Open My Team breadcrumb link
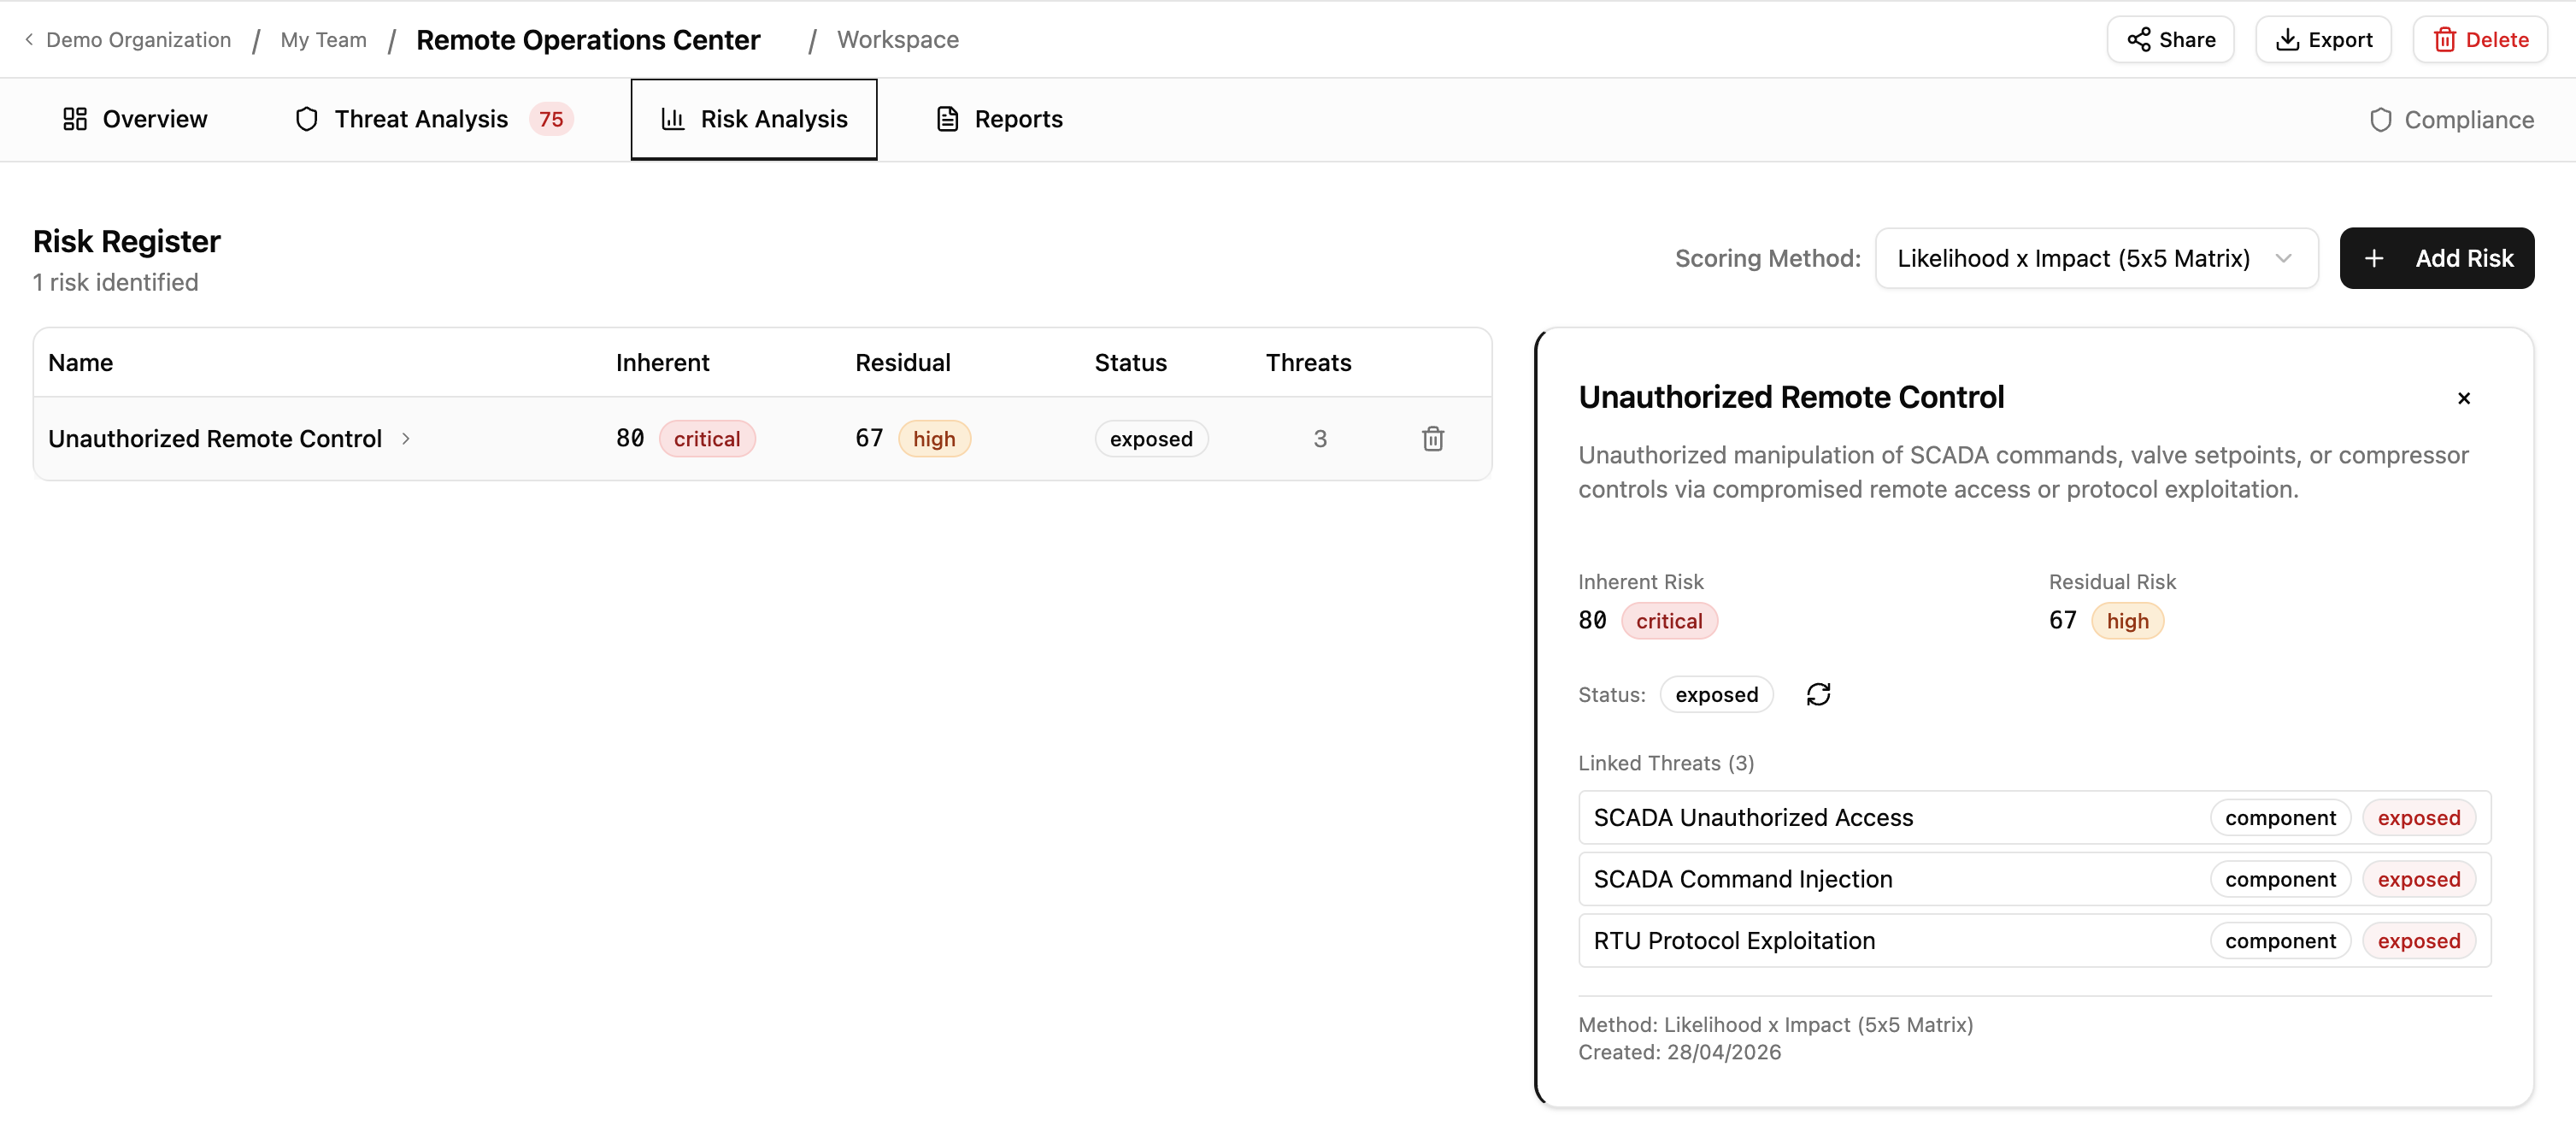The width and height of the screenshot is (2576, 1144). 323,39
